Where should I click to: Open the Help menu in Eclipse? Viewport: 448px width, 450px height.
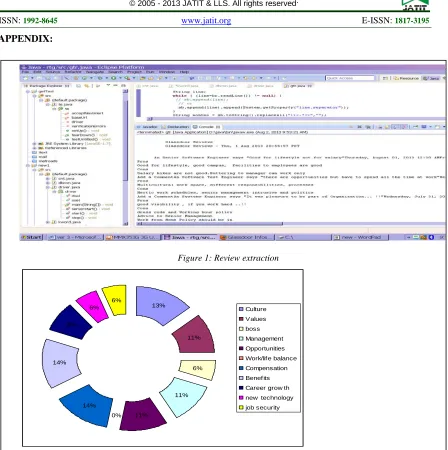point(184,72)
